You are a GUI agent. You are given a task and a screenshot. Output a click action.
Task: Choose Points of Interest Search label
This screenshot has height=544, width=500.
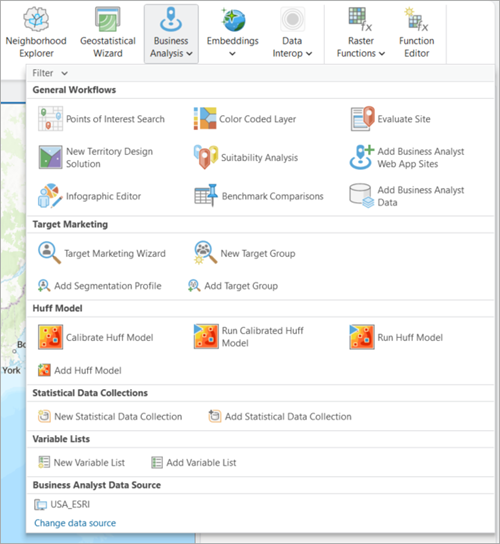point(115,119)
